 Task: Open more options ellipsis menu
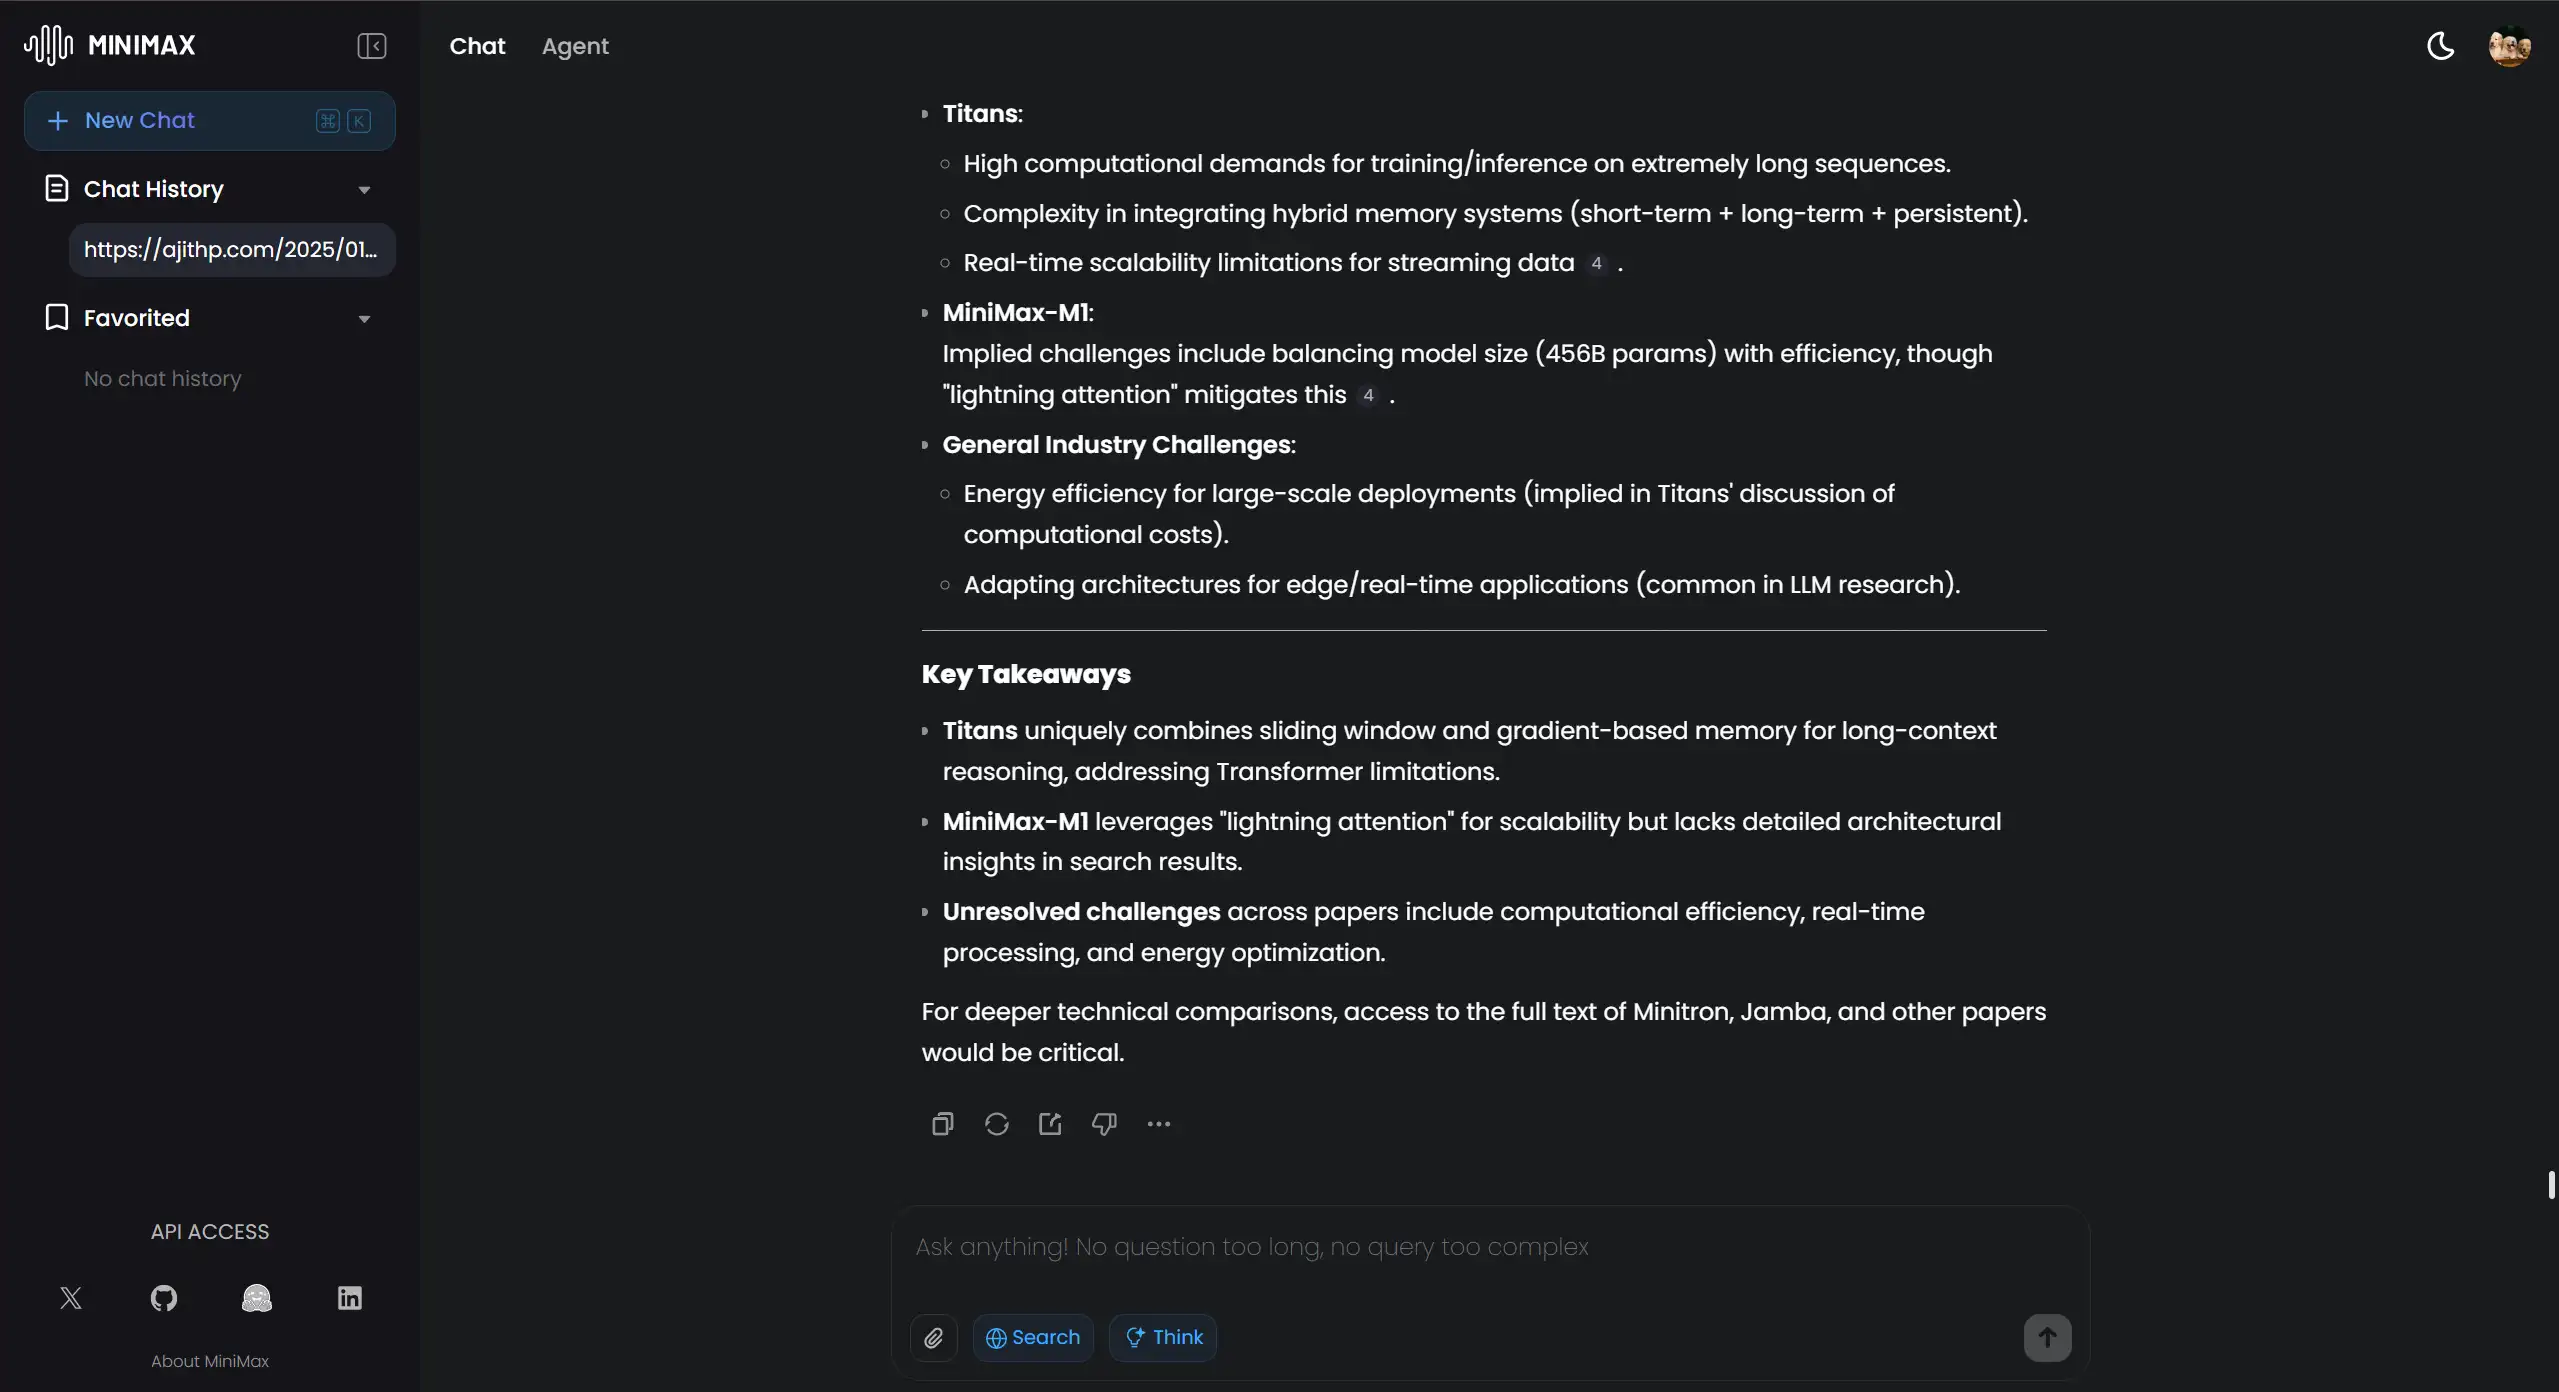click(x=1158, y=1124)
